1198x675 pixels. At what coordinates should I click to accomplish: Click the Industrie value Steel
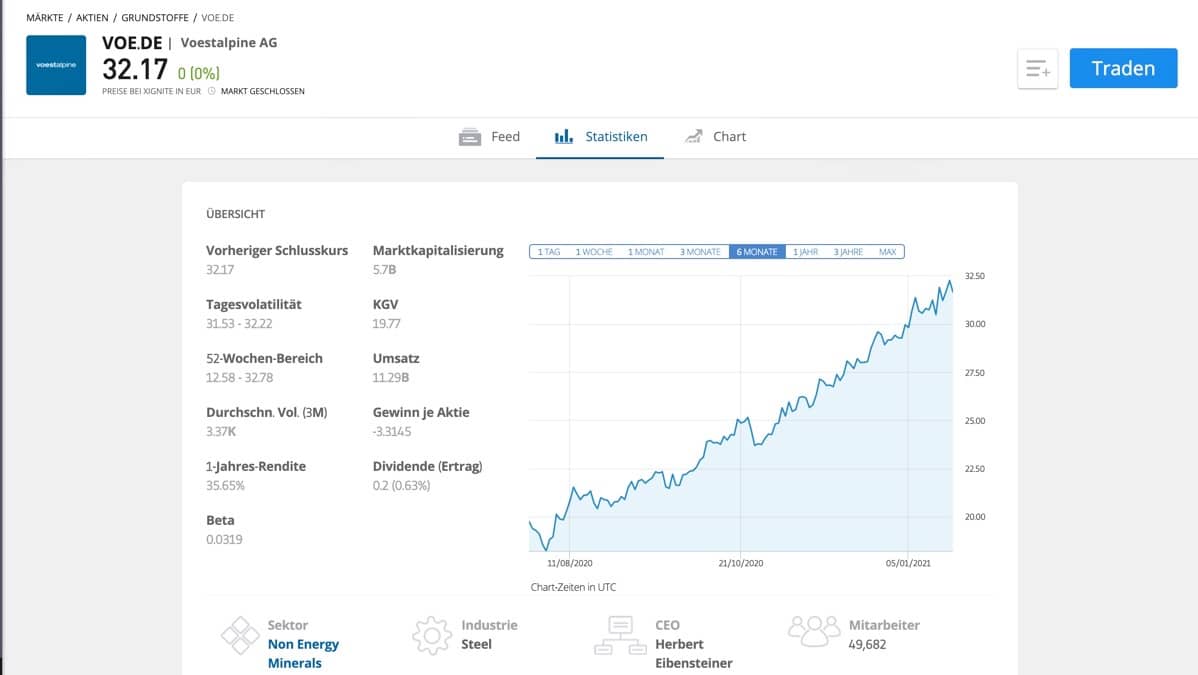477,644
